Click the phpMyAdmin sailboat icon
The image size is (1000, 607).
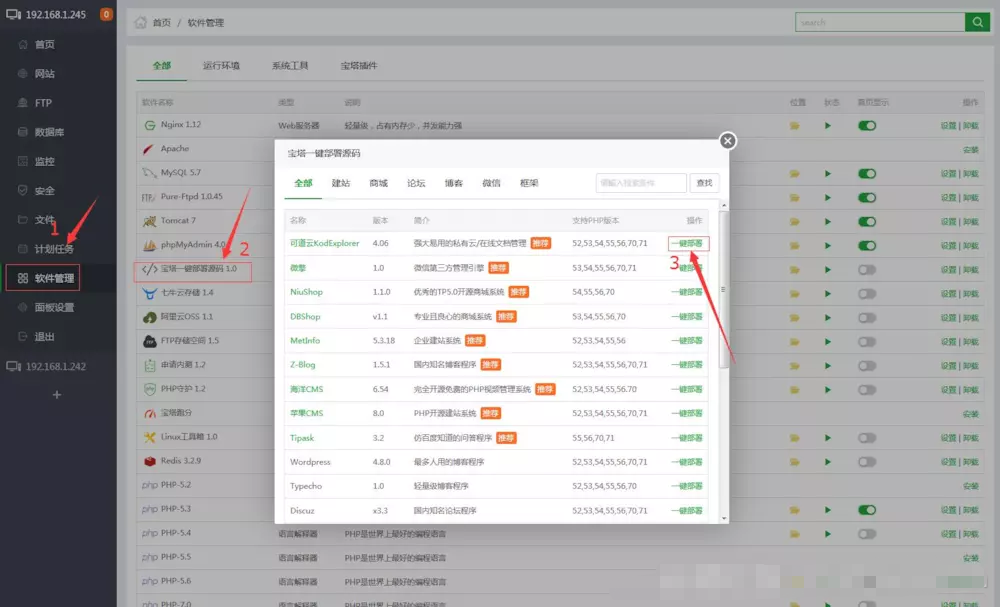(150, 245)
